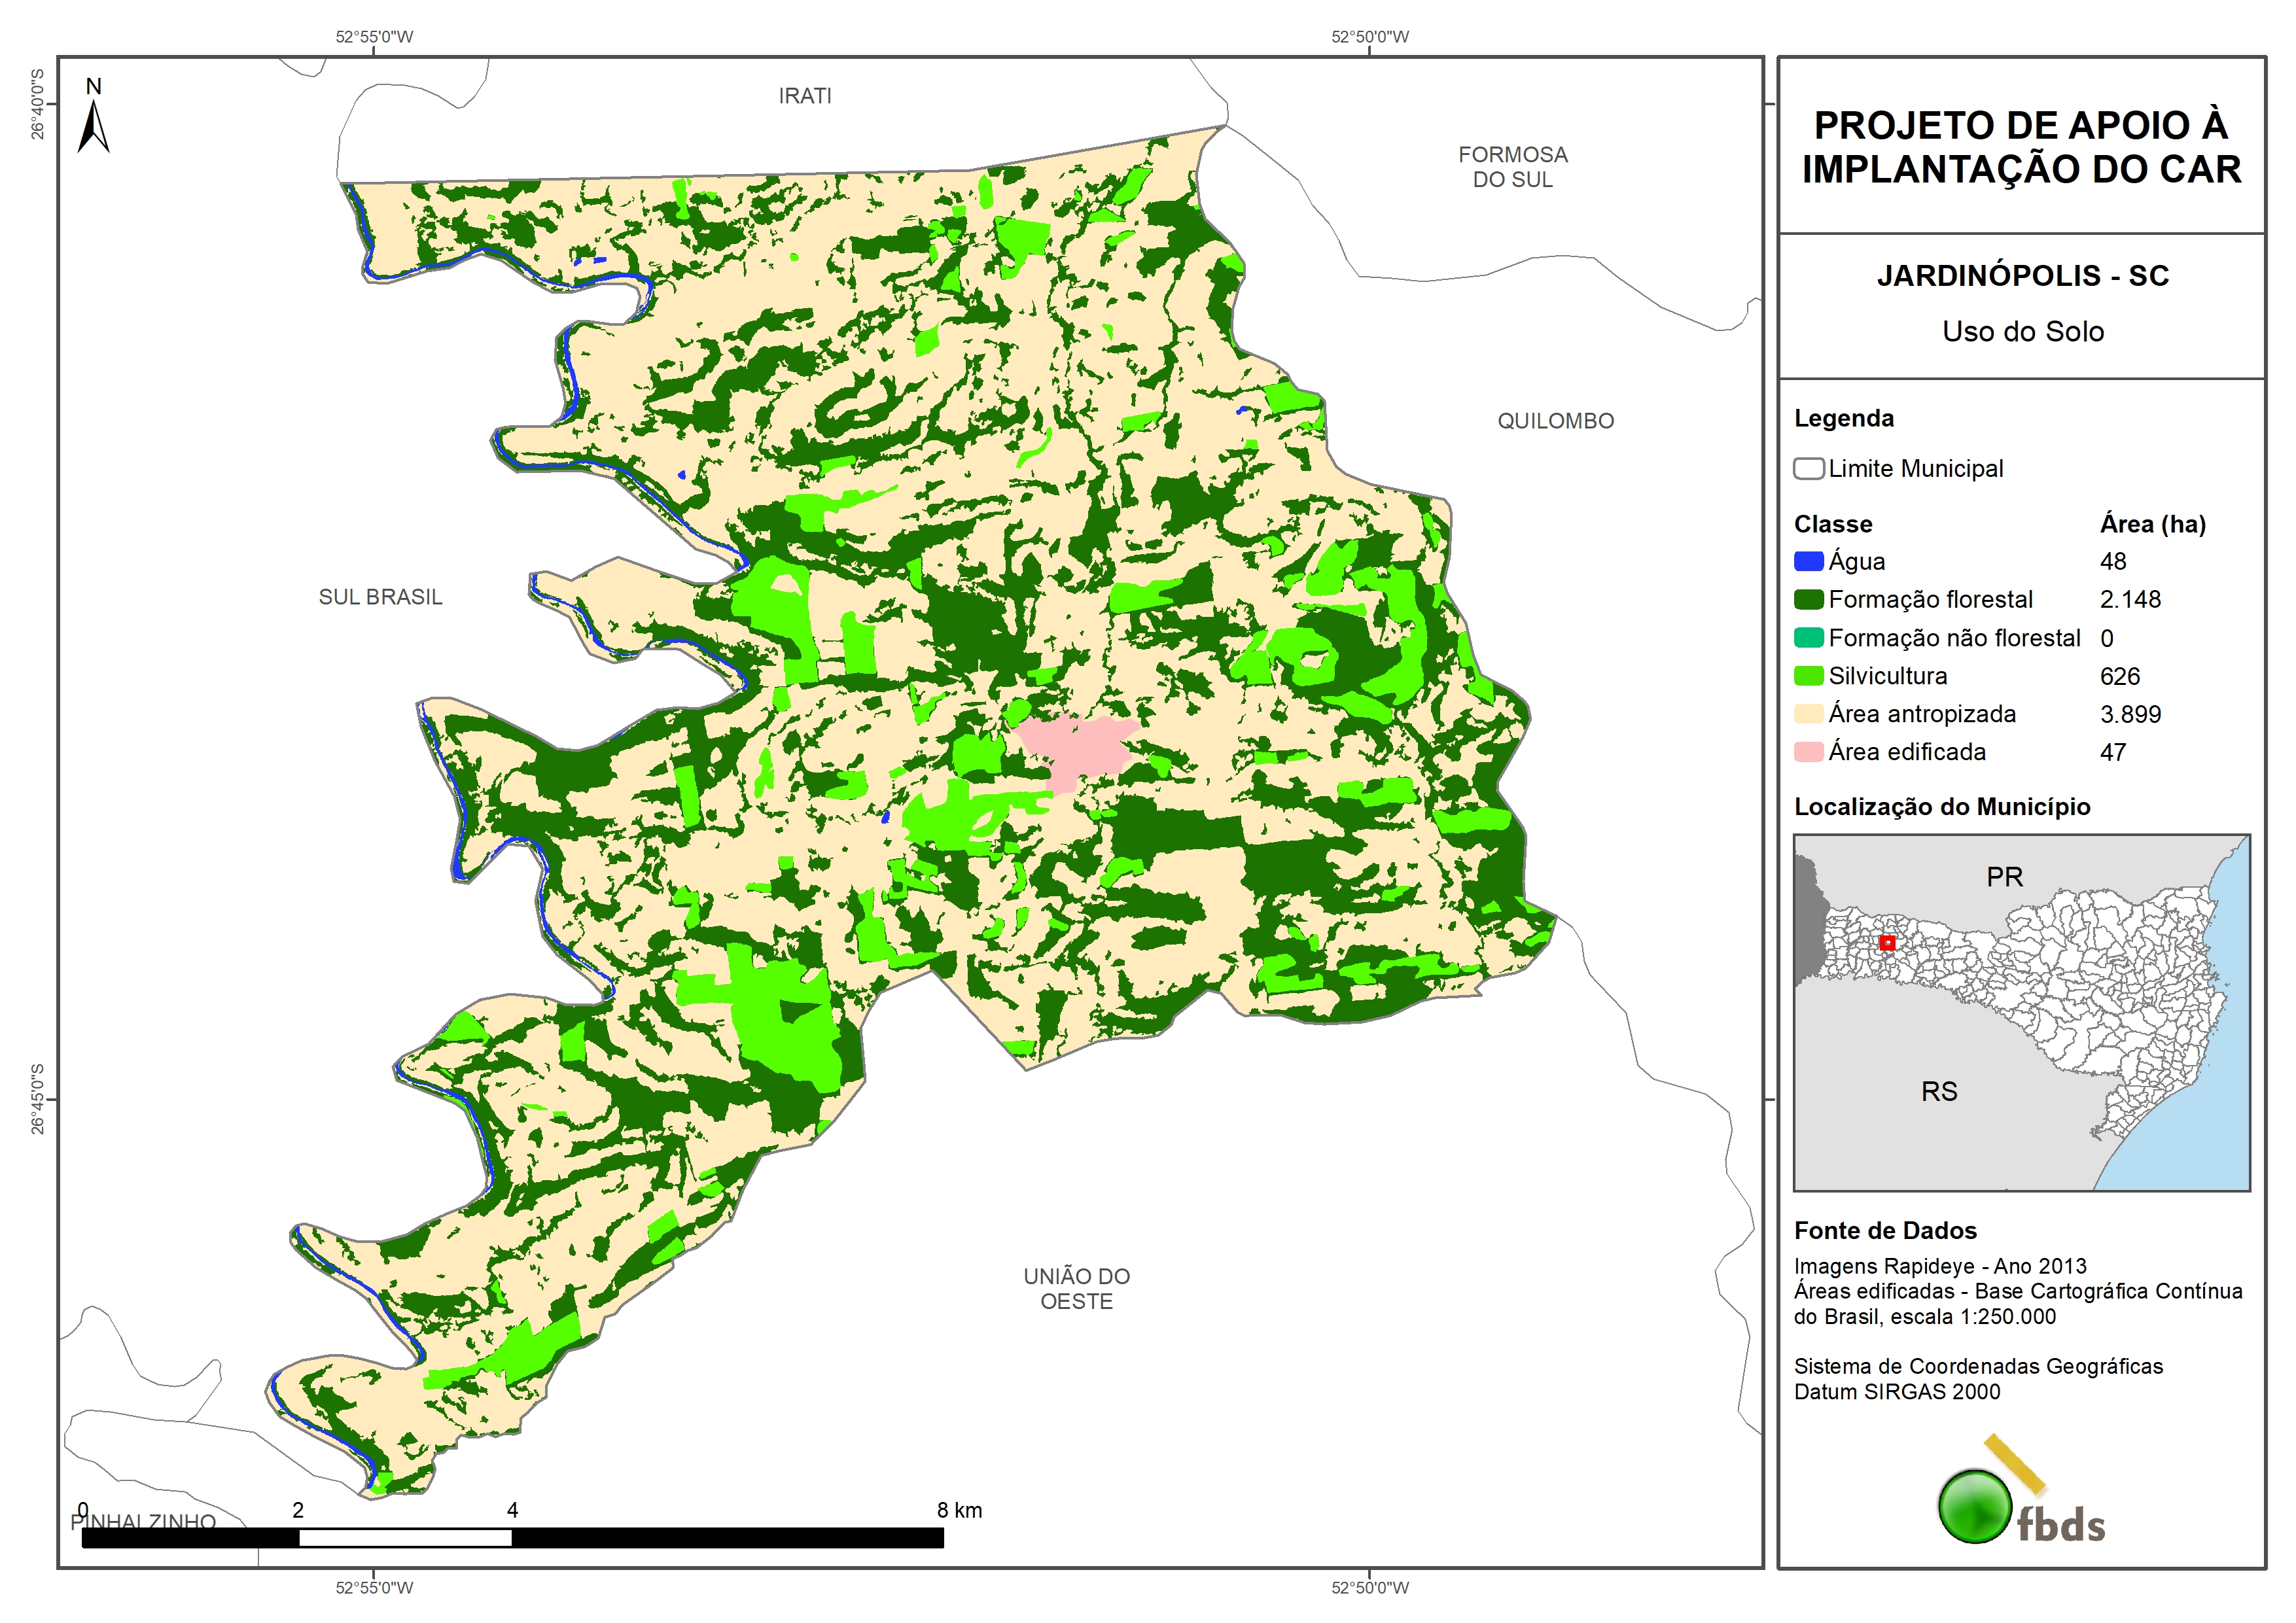The height and width of the screenshot is (1623, 2296).
Task: Click the beige Área antropizada legend swatch
Action: pyautogui.click(x=1808, y=714)
